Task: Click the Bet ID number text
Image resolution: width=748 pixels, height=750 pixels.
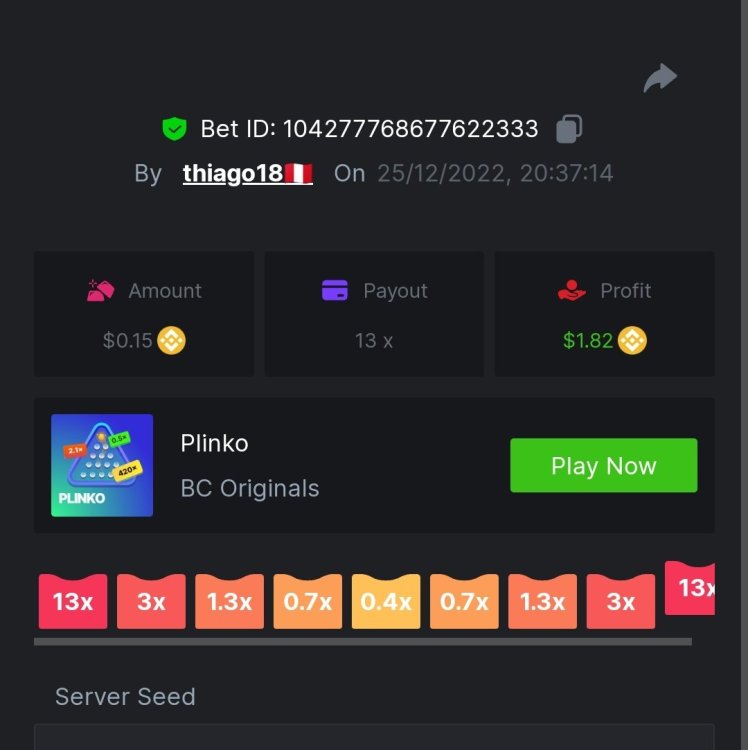Action: pos(411,129)
